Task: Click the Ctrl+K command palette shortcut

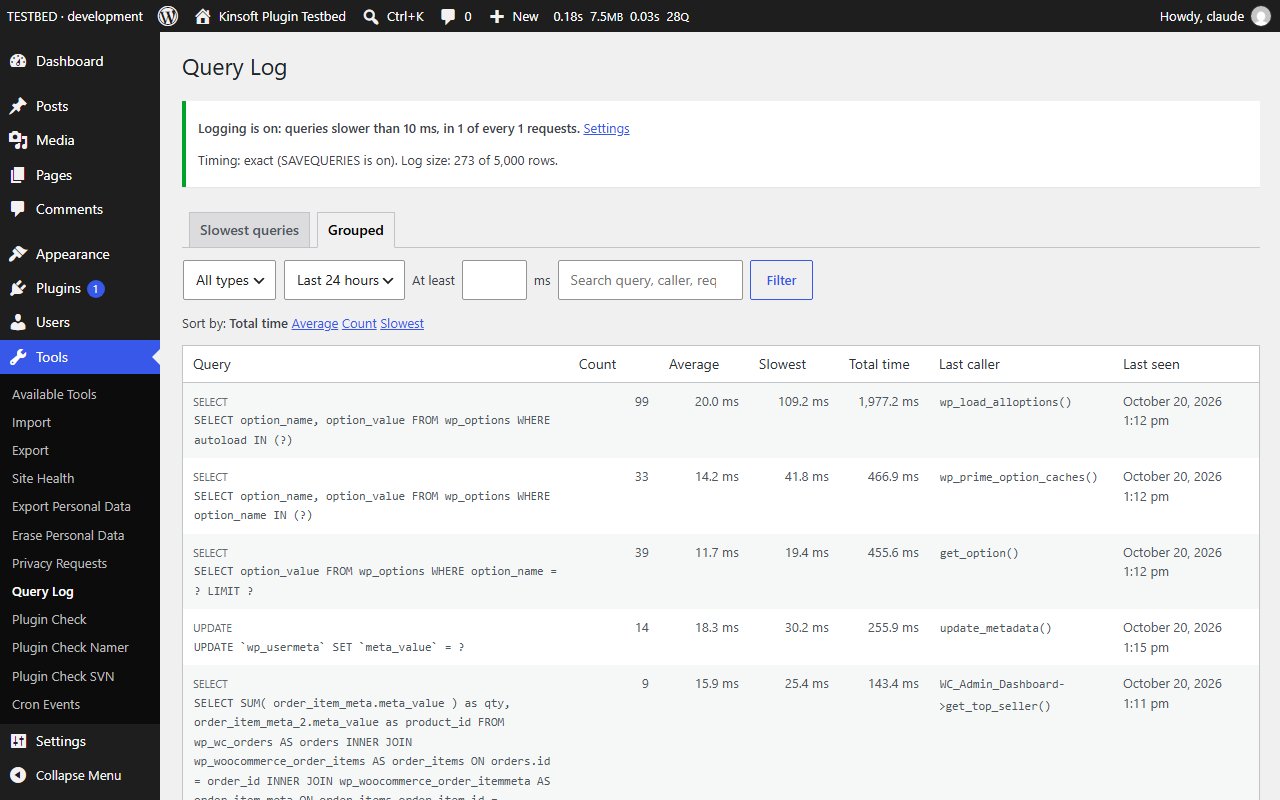Action: tap(393, 16)
